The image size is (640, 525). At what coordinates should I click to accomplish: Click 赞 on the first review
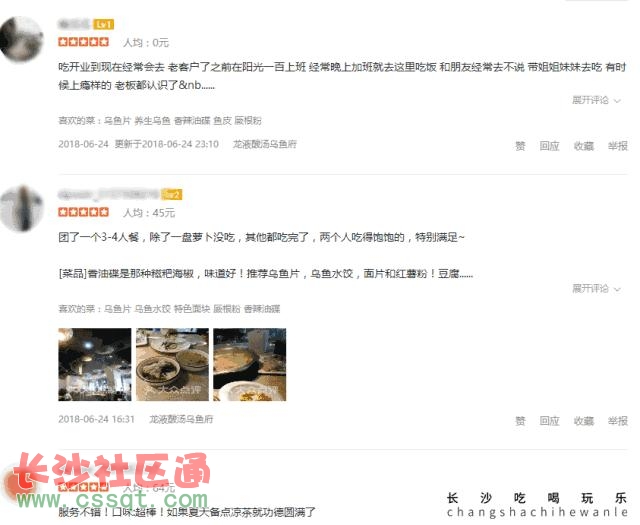520,146
